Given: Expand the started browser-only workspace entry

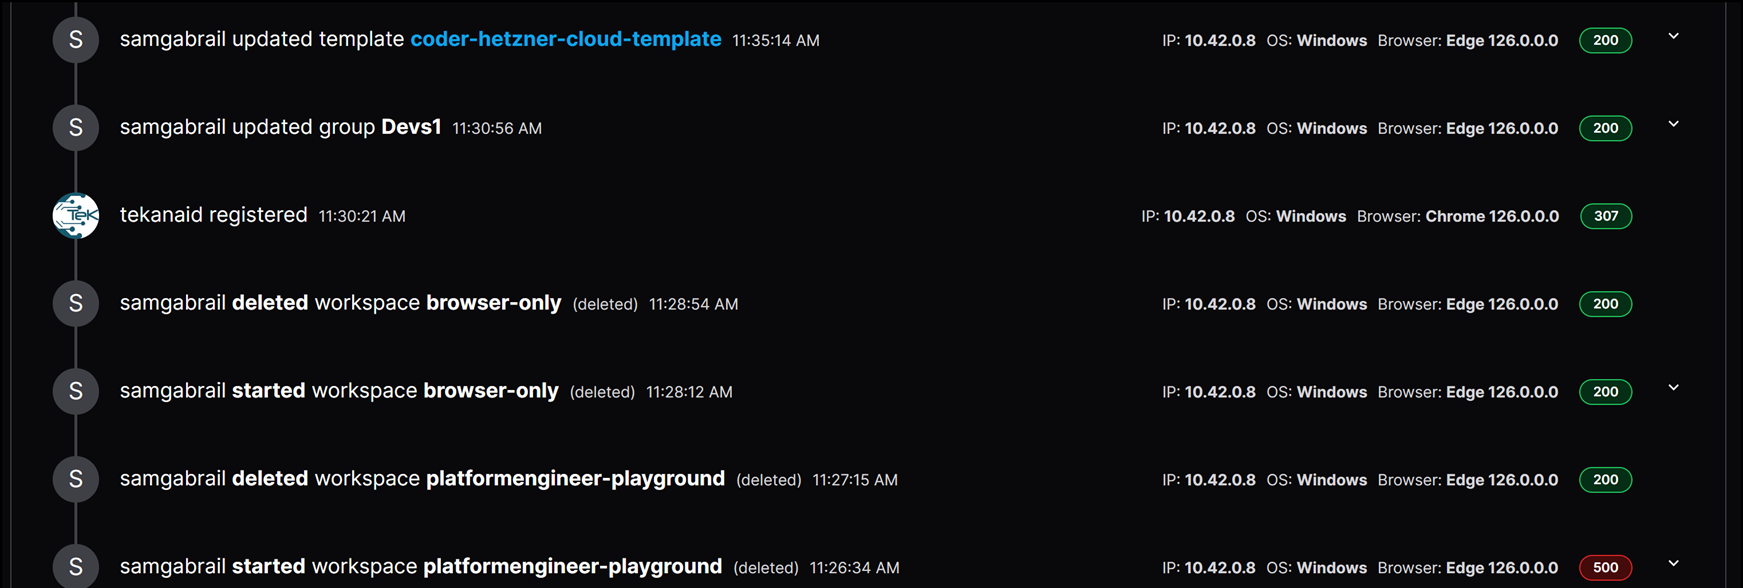Looking at the screenshot, I should coord(1673,388).
